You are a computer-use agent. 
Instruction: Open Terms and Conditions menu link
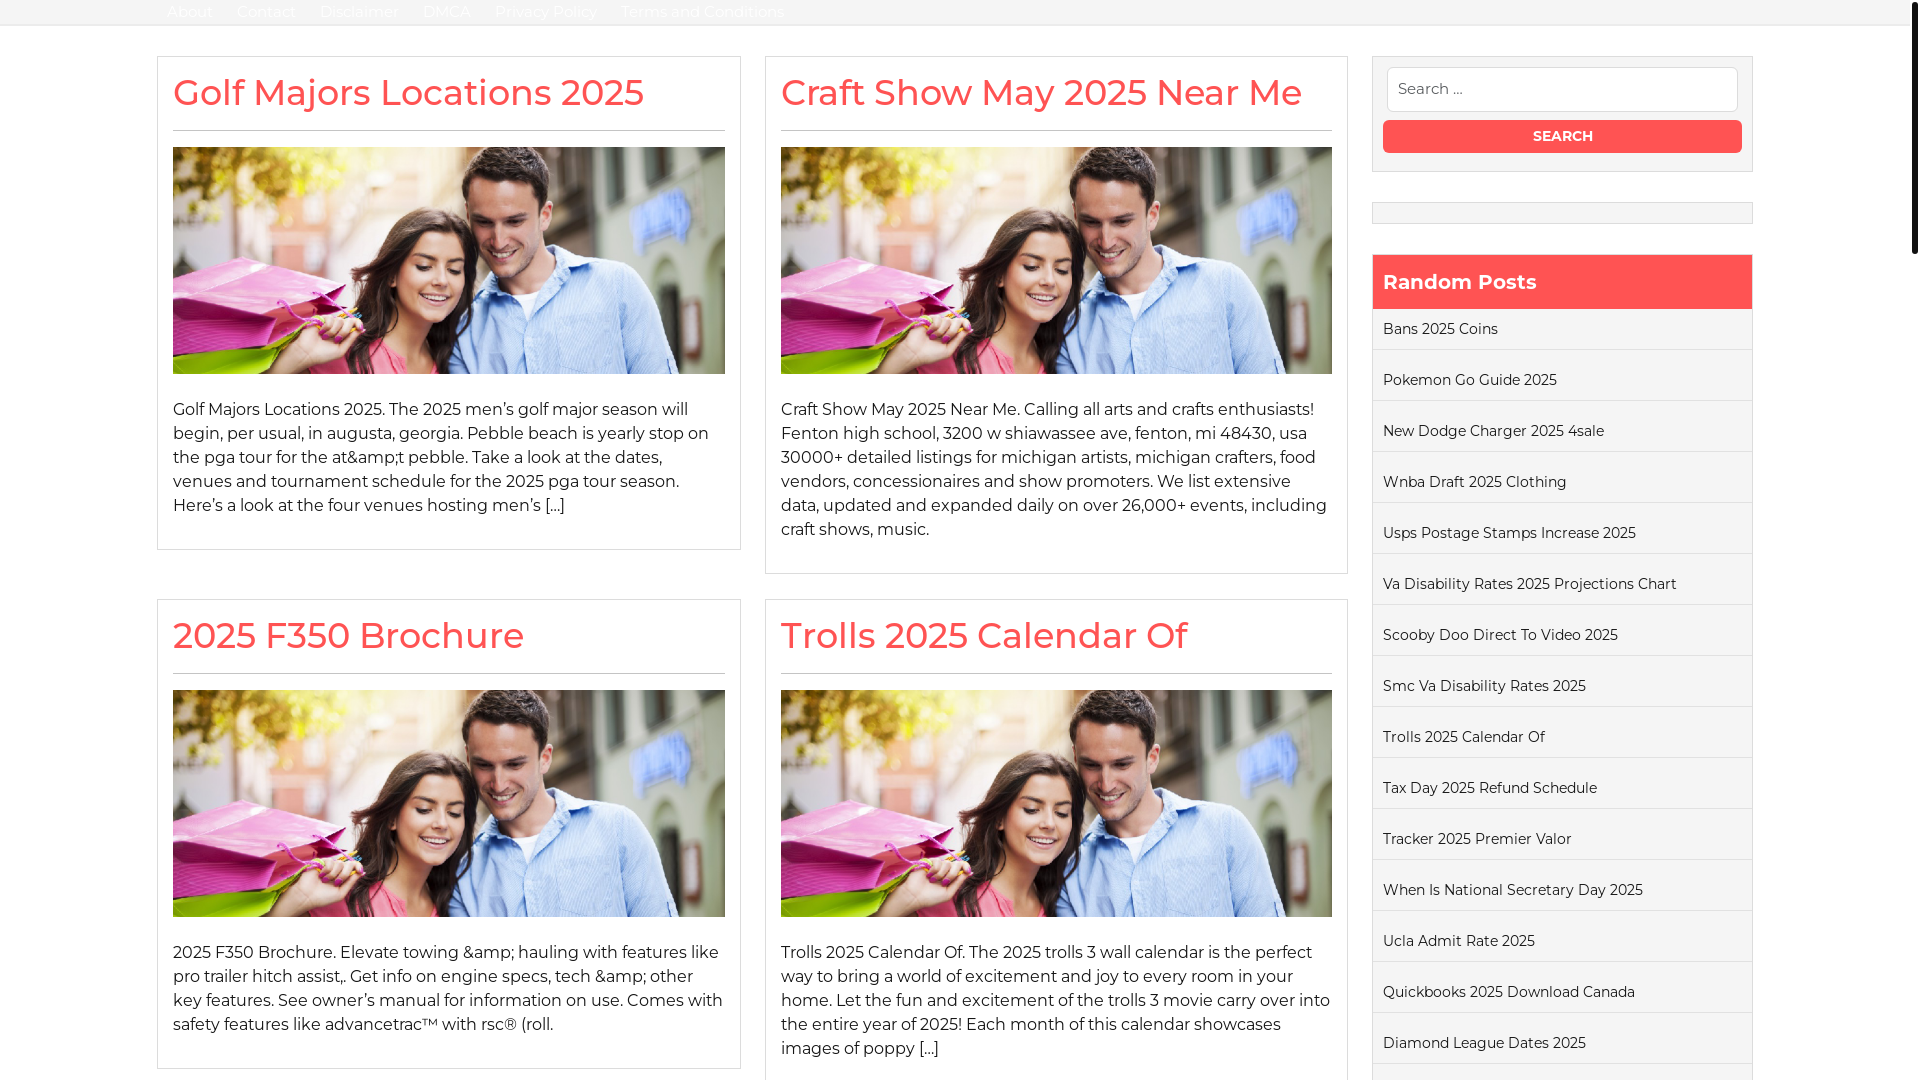(702, 12)
